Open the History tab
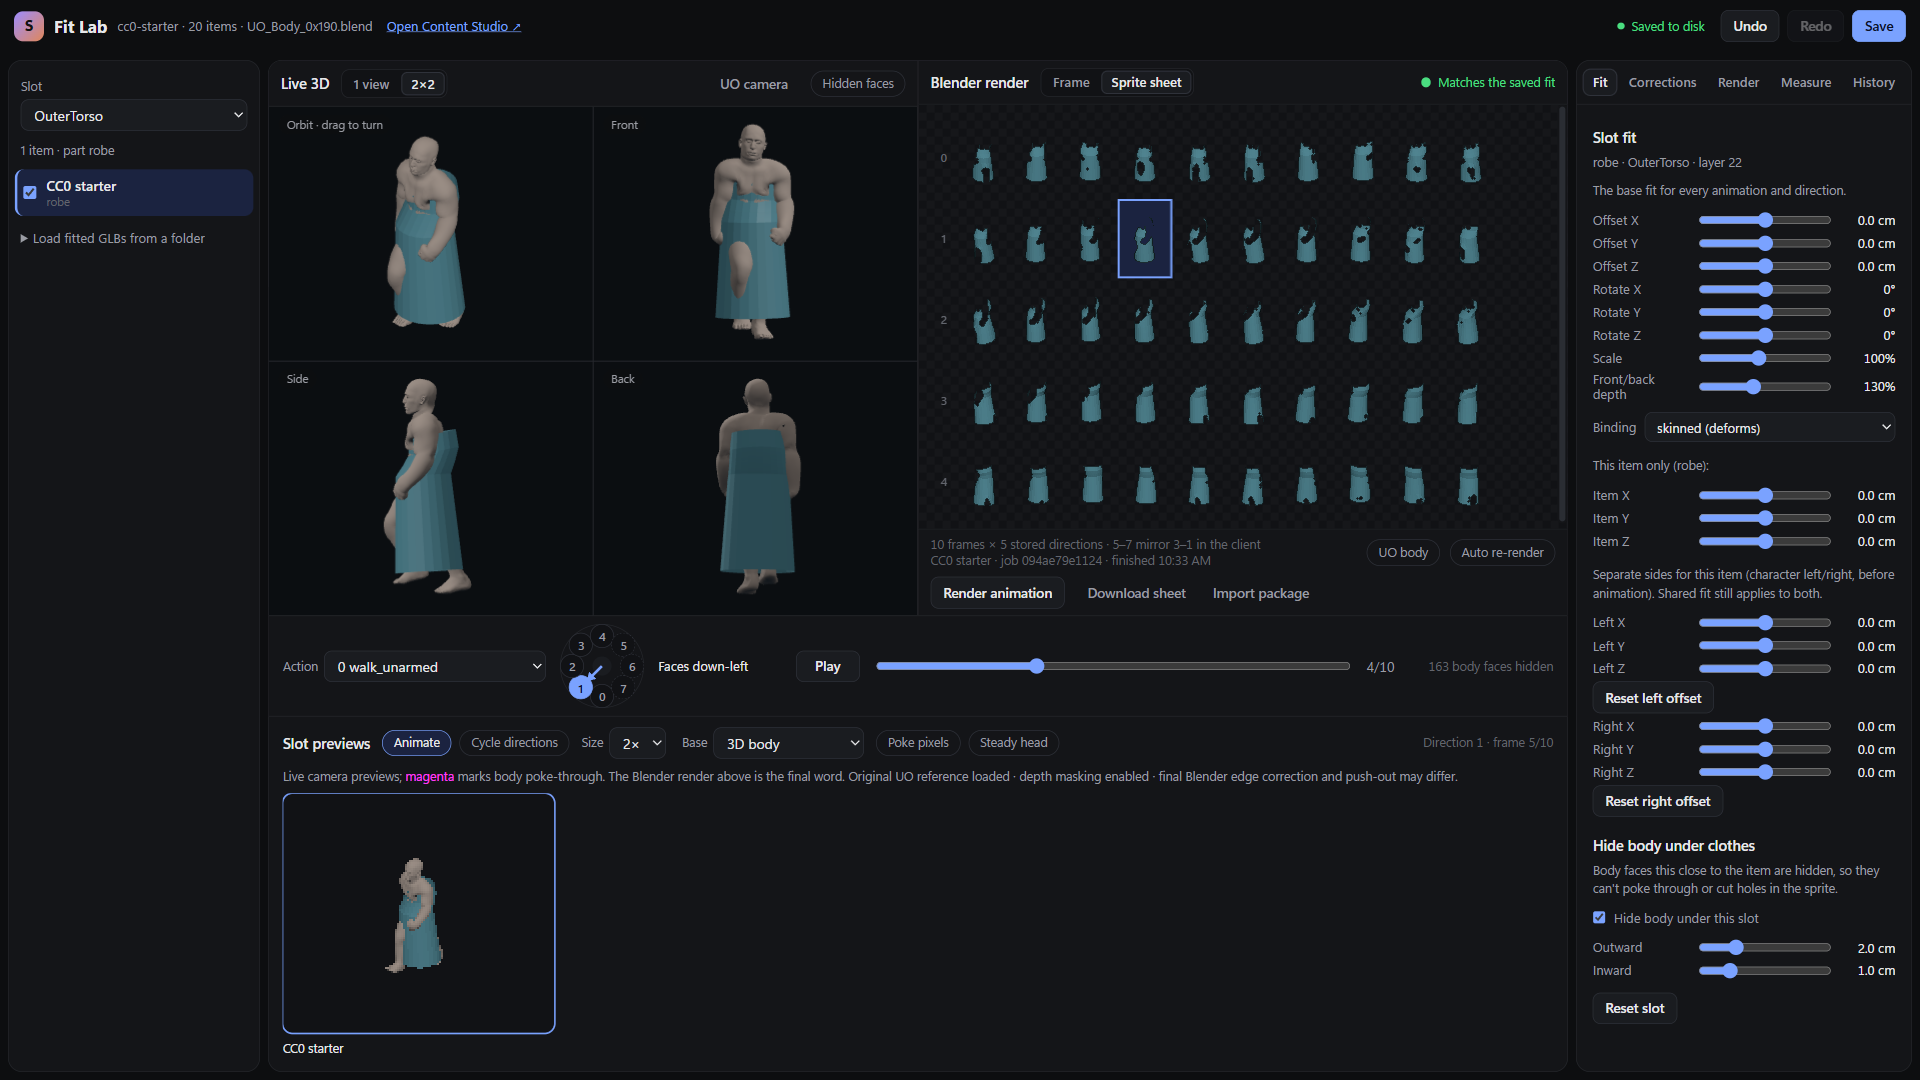 pyautogui.click(x=1873, y=83)
